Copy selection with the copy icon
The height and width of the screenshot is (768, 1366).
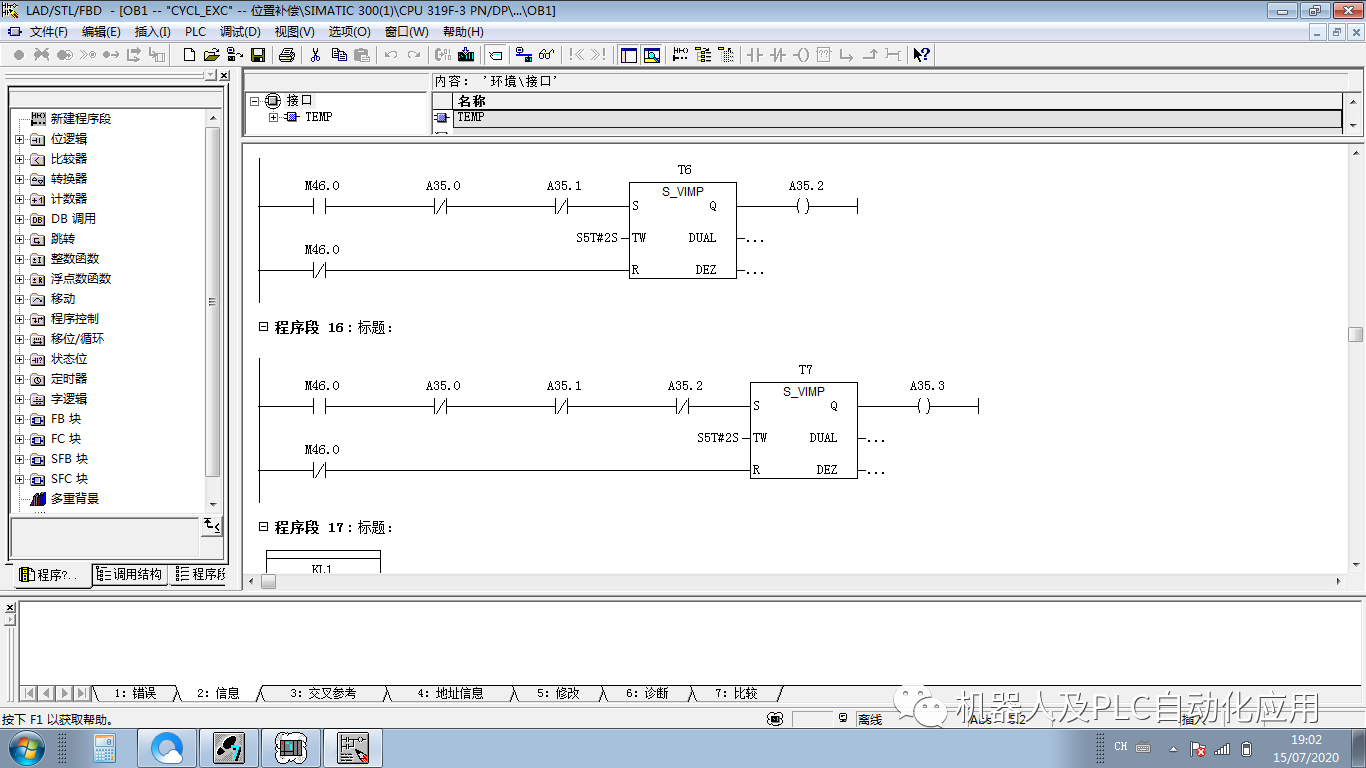tap(339, 55)
